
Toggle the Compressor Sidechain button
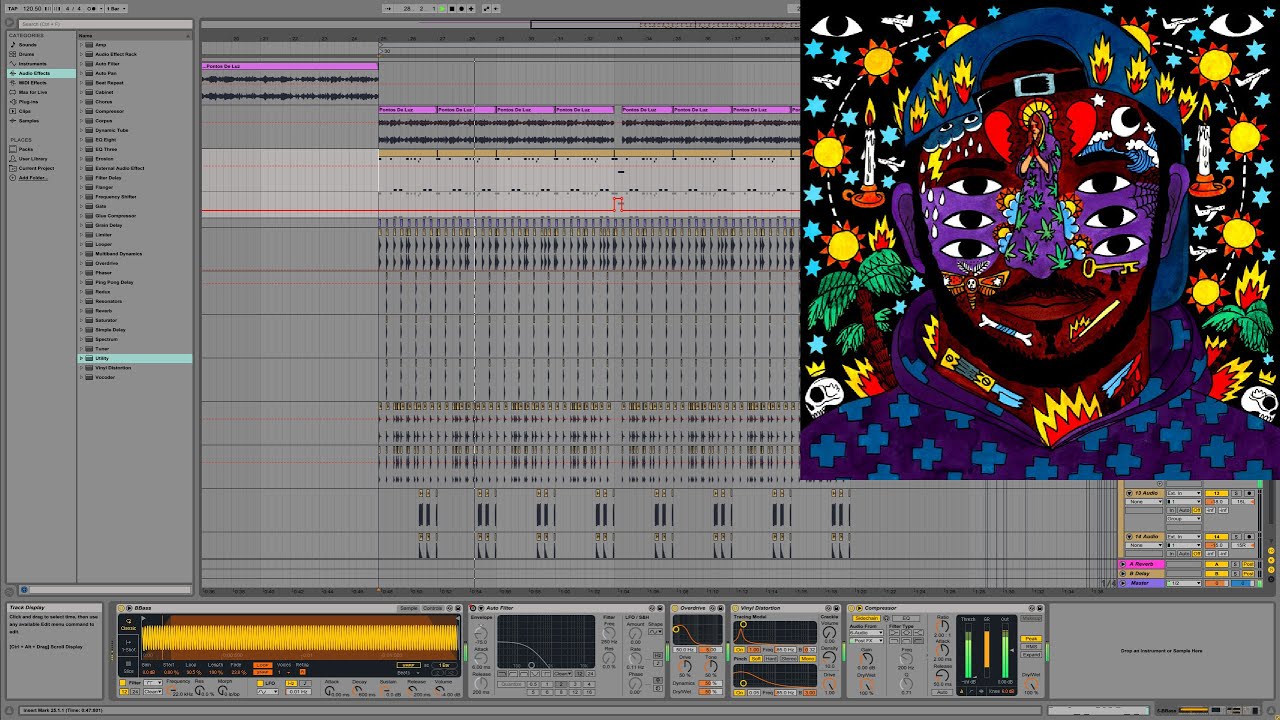866,618
